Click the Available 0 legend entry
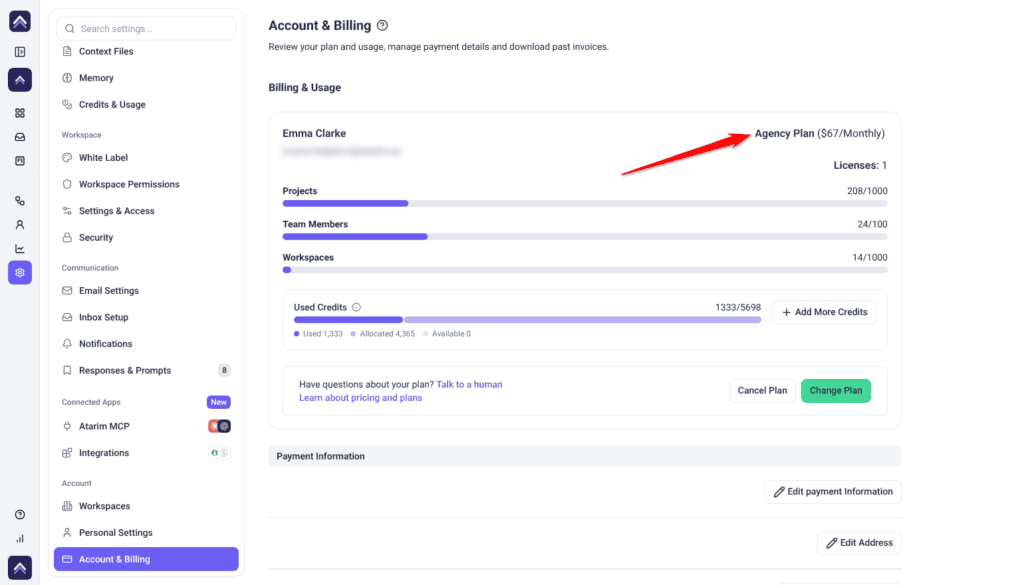Image resolution: width=1024 pixels, height=585 pixels. point(447,334)
